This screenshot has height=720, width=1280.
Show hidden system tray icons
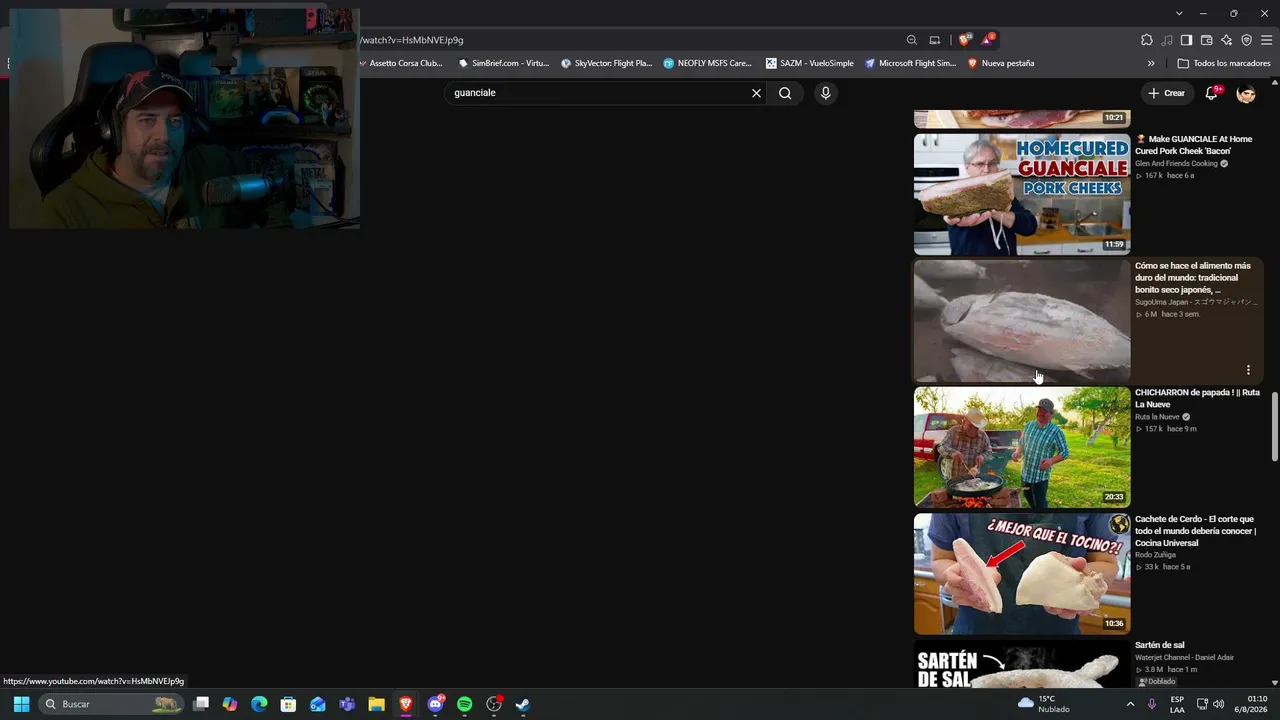[x=1131, y=704]
